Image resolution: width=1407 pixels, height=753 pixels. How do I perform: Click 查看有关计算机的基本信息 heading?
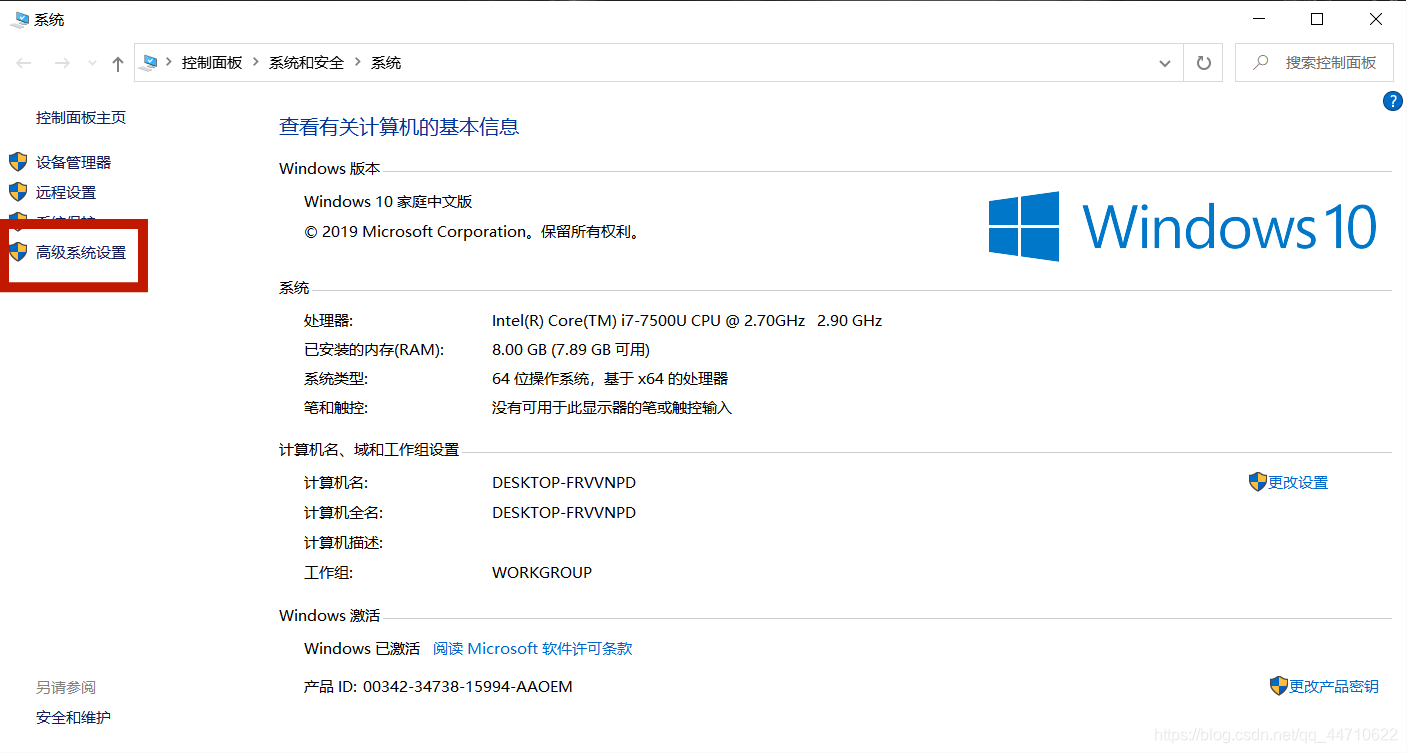[399, 127]
